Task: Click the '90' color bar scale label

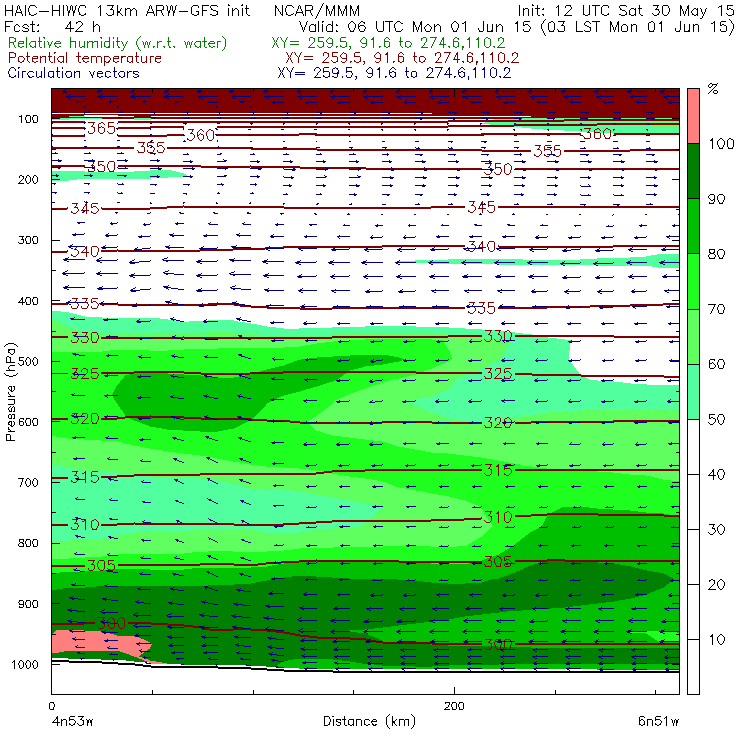Action: pos(716,199)
